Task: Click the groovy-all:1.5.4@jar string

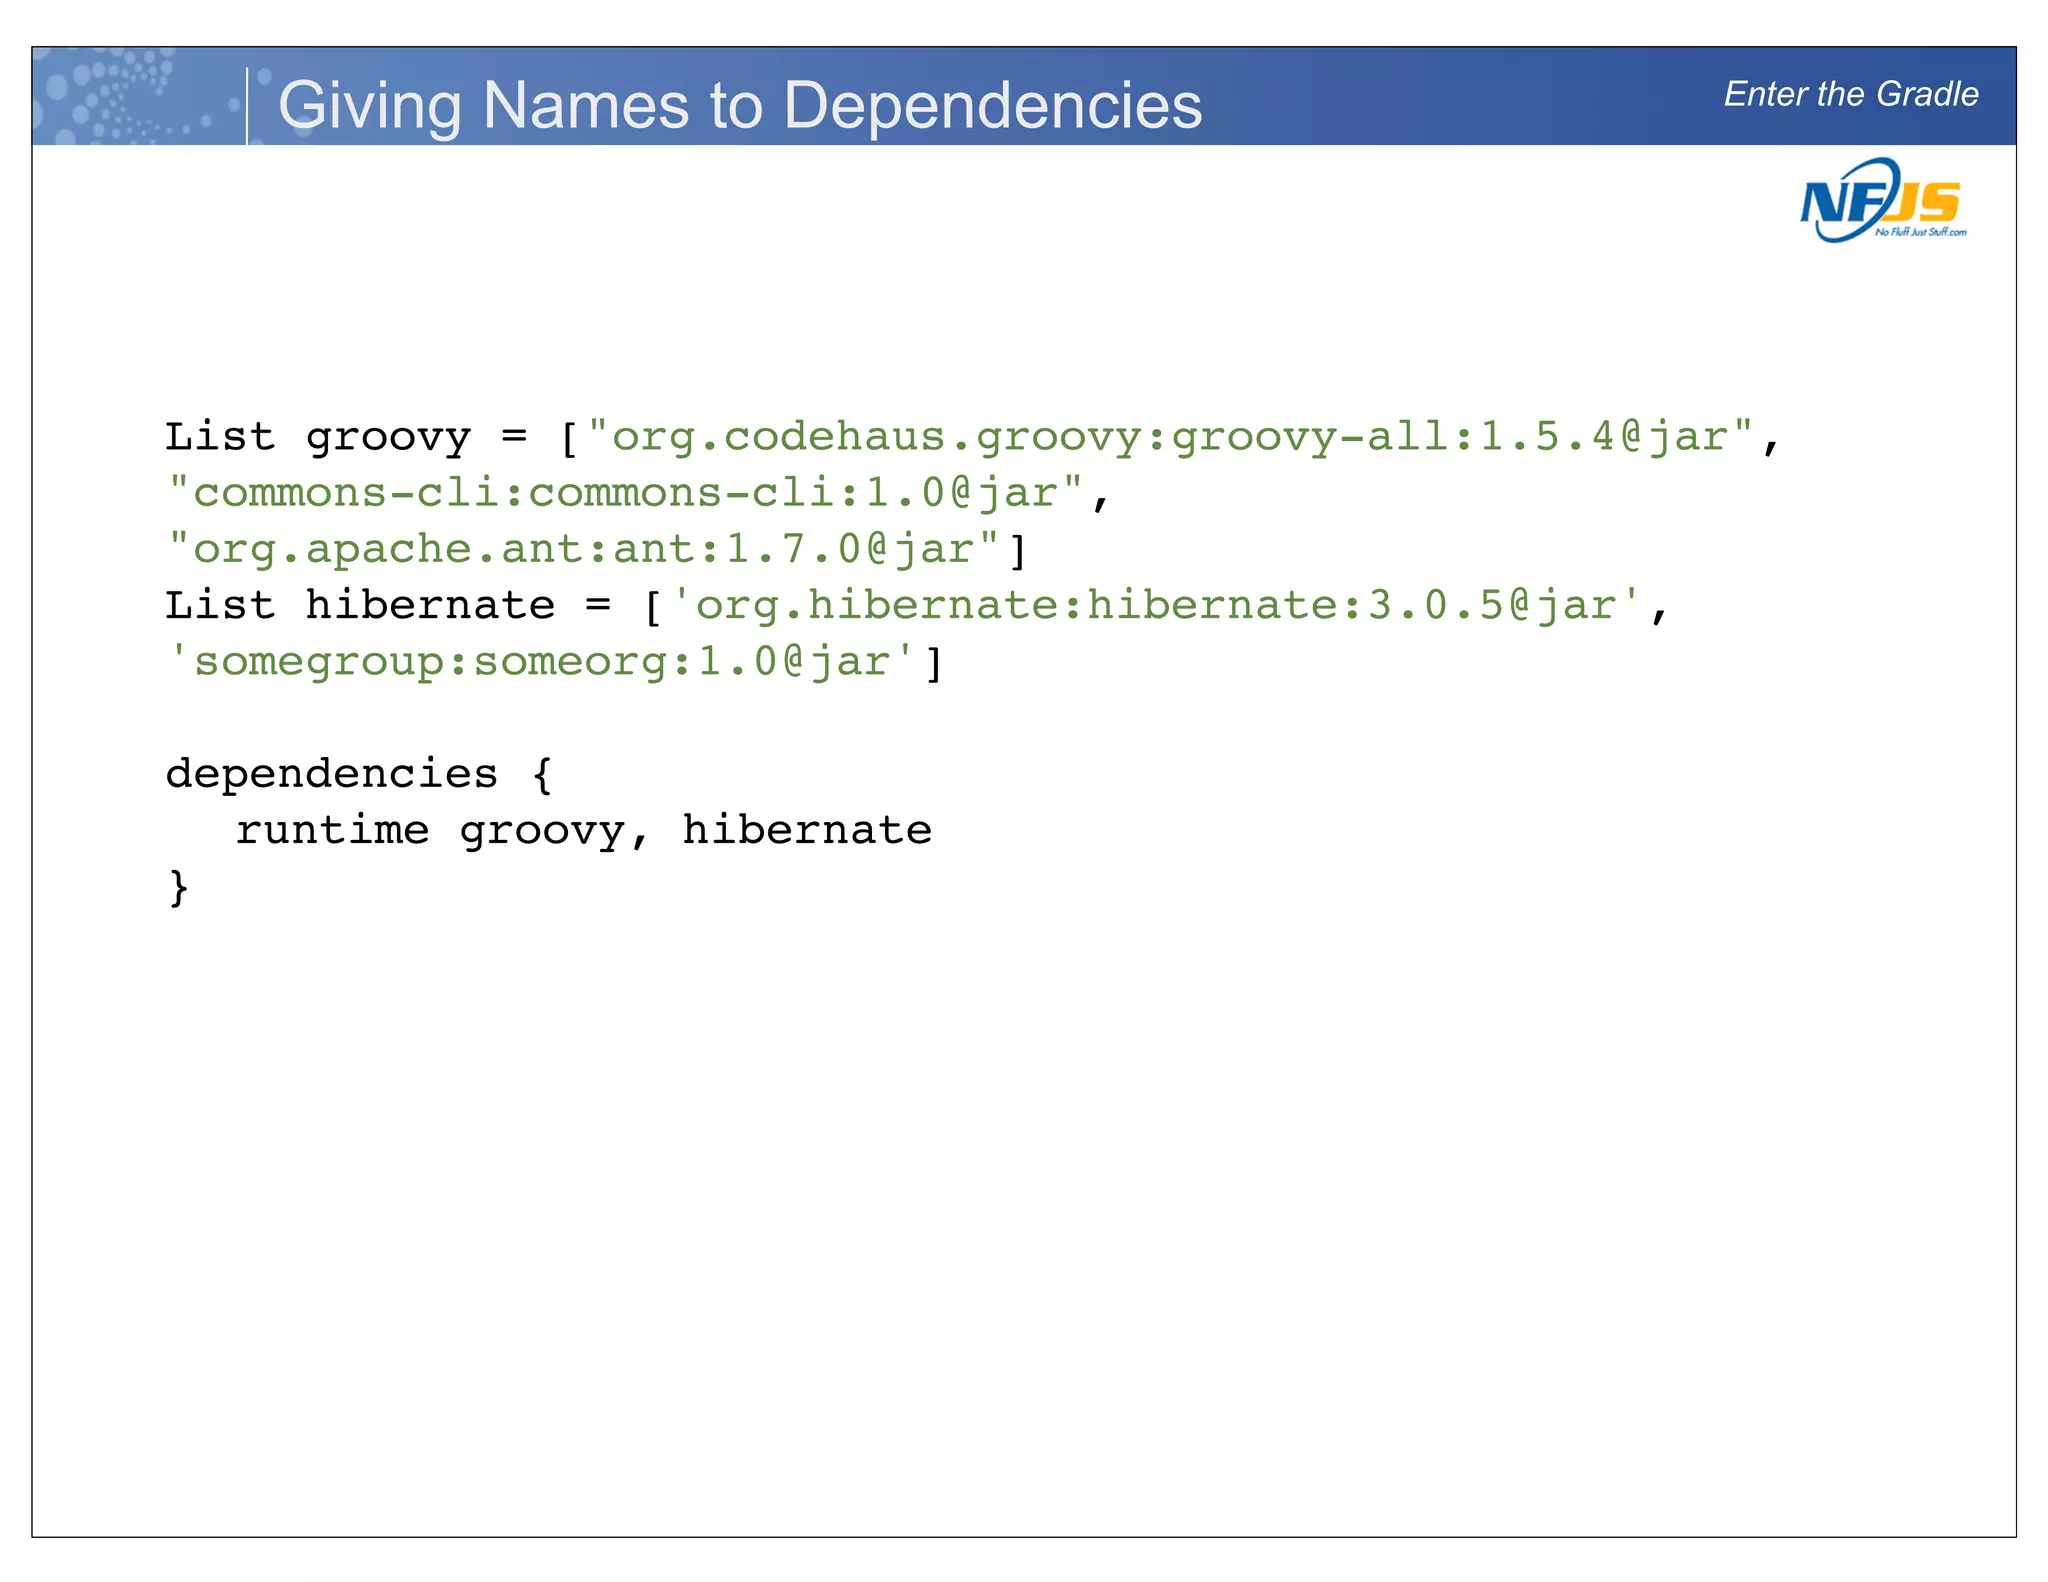Action: 1170,438
